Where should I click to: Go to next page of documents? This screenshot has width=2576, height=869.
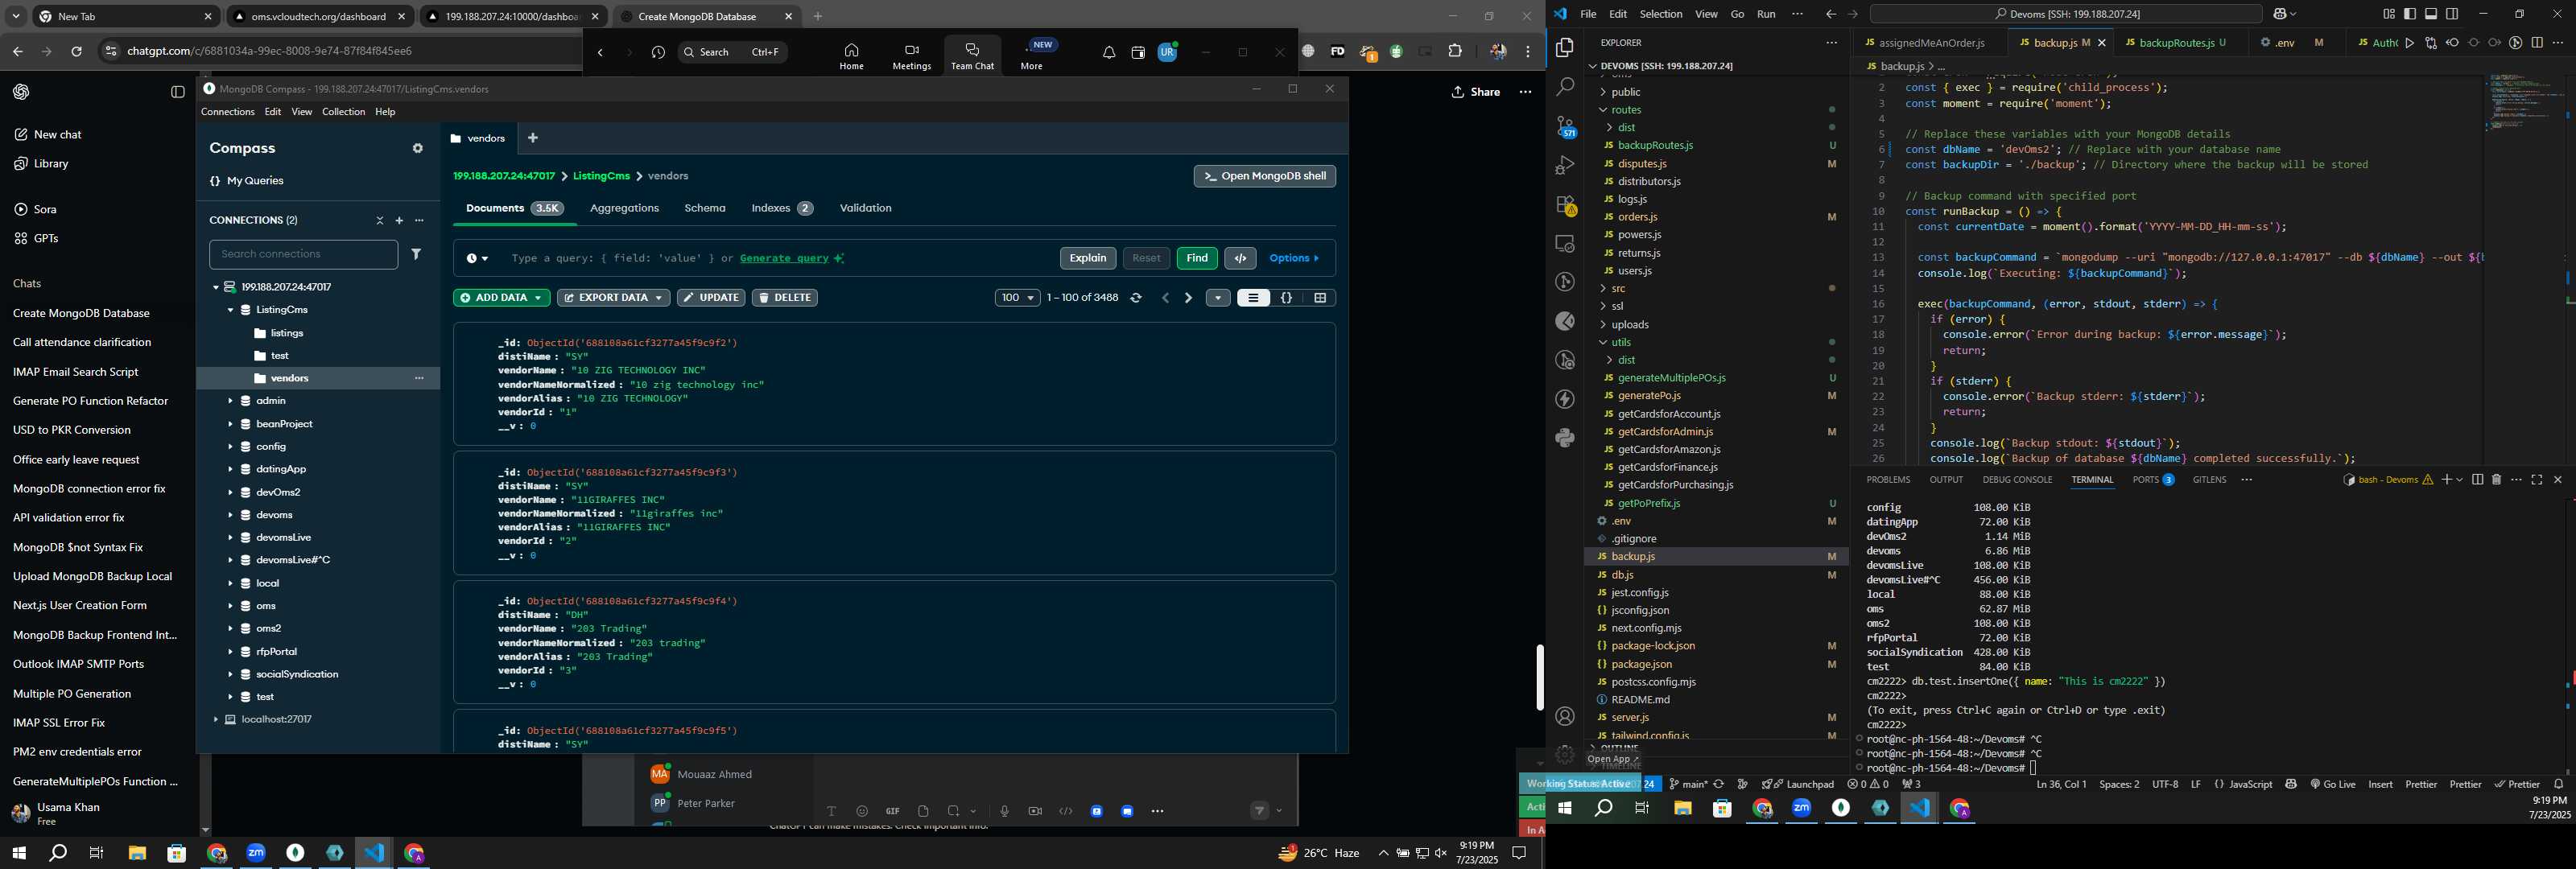1188,298
